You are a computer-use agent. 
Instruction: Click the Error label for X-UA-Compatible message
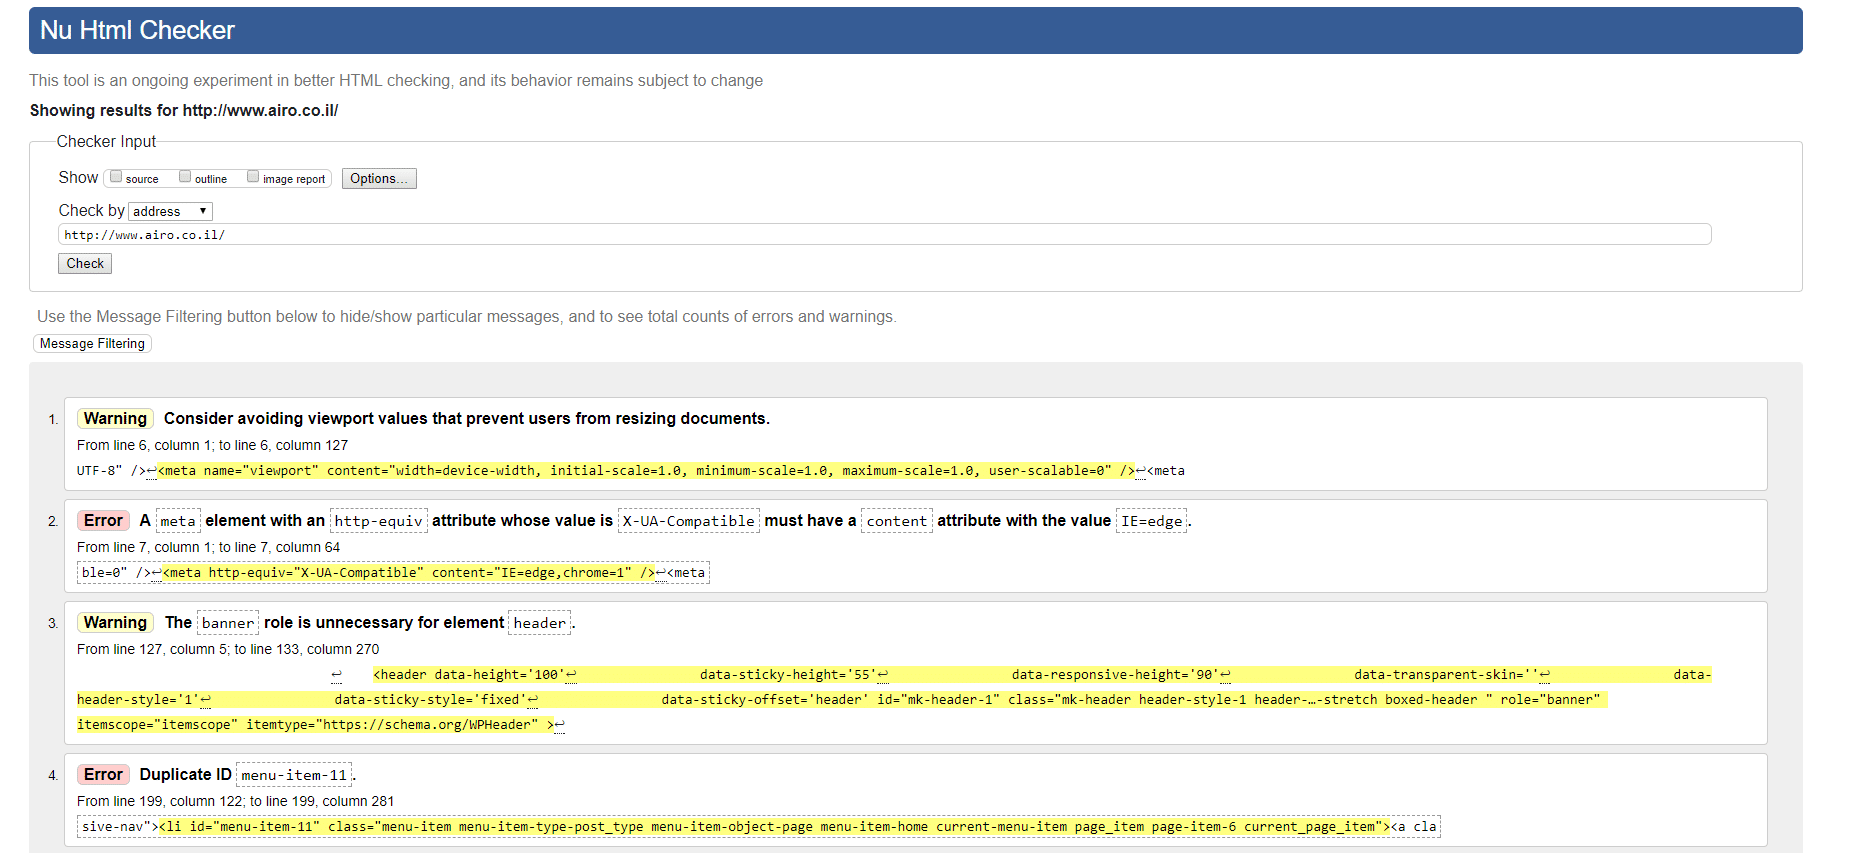[x=103, y=520]
